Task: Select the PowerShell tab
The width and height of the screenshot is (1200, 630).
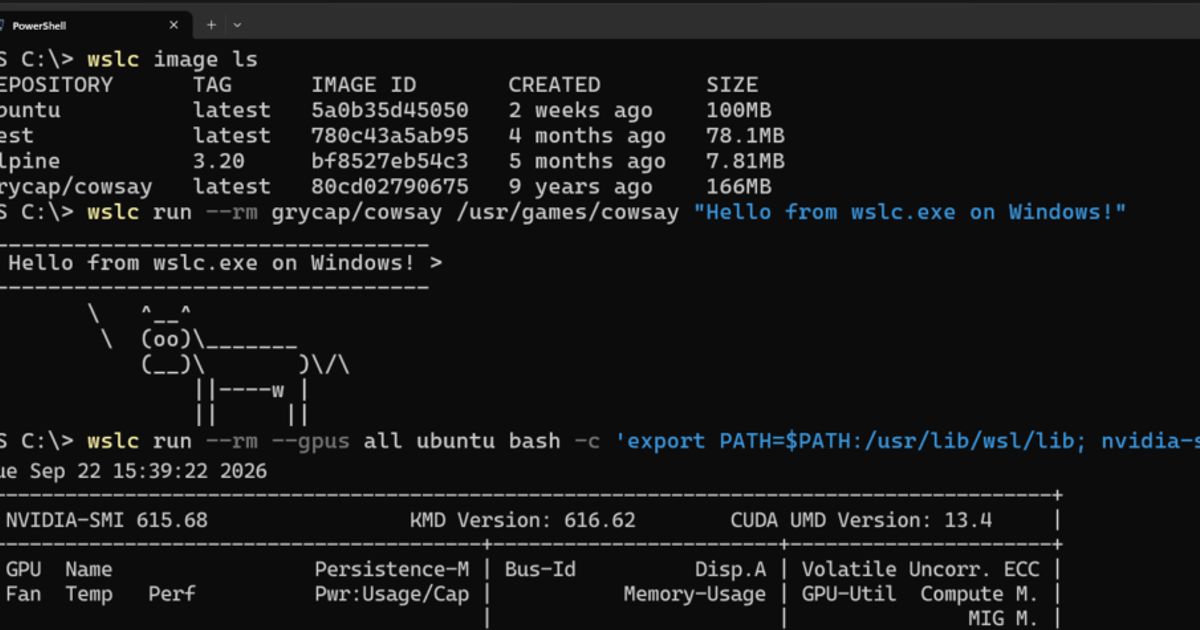Action: [x=95, y=25]
